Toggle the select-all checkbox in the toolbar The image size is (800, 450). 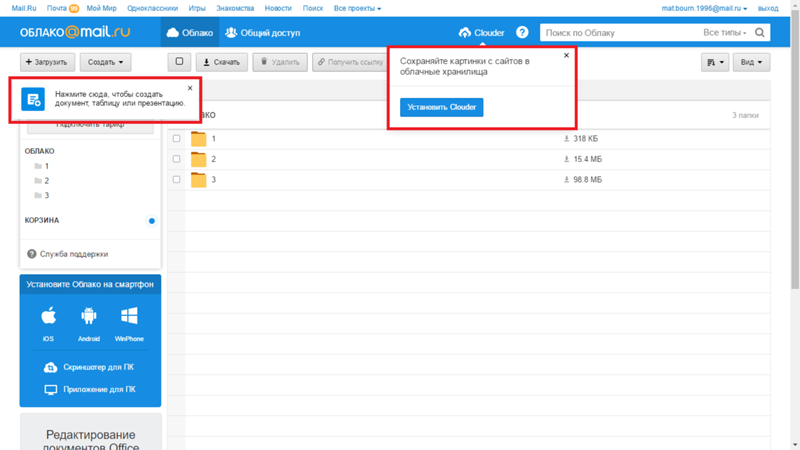[x=180, y=62]
